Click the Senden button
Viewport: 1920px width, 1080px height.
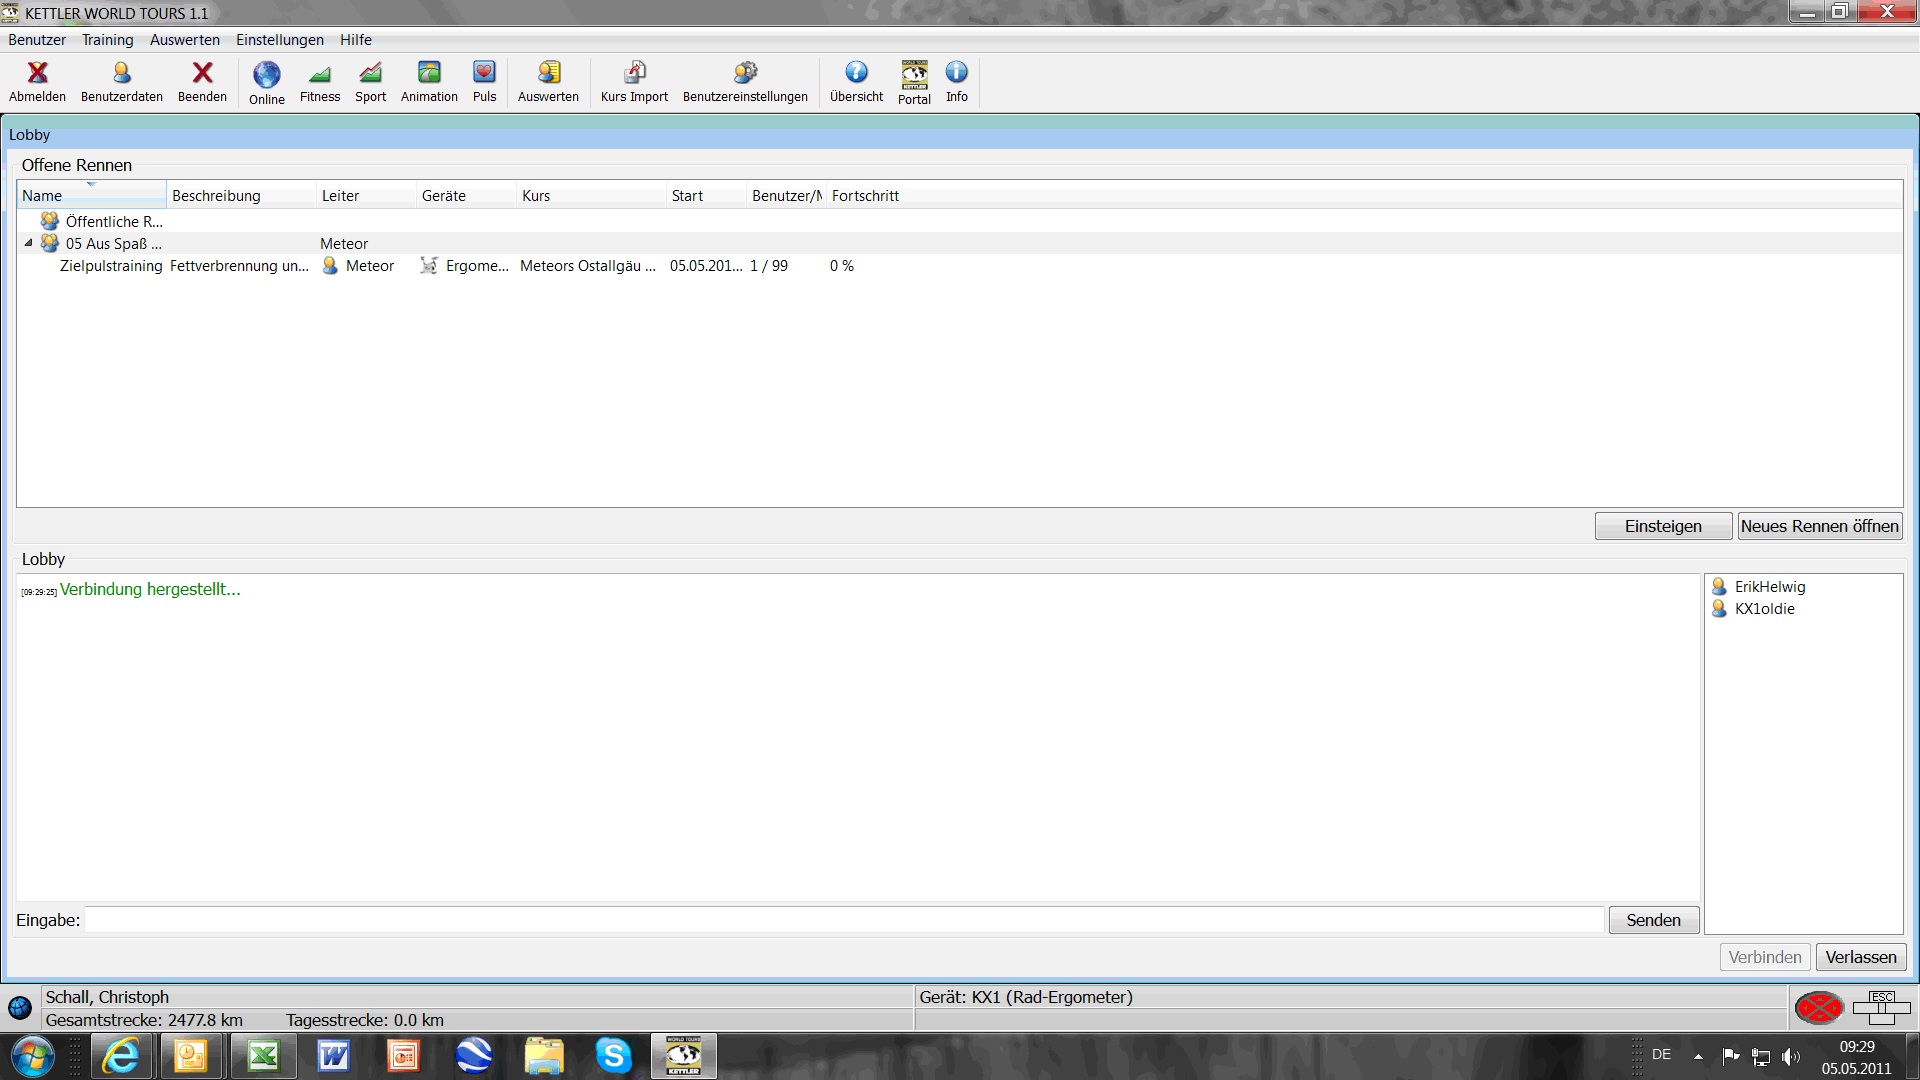click(1653, 920)
